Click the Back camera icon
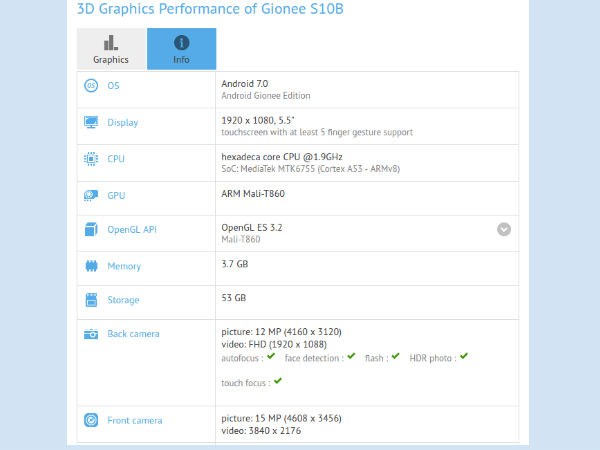Viewport: 600px width, 450px height. (x=91, y=334)
